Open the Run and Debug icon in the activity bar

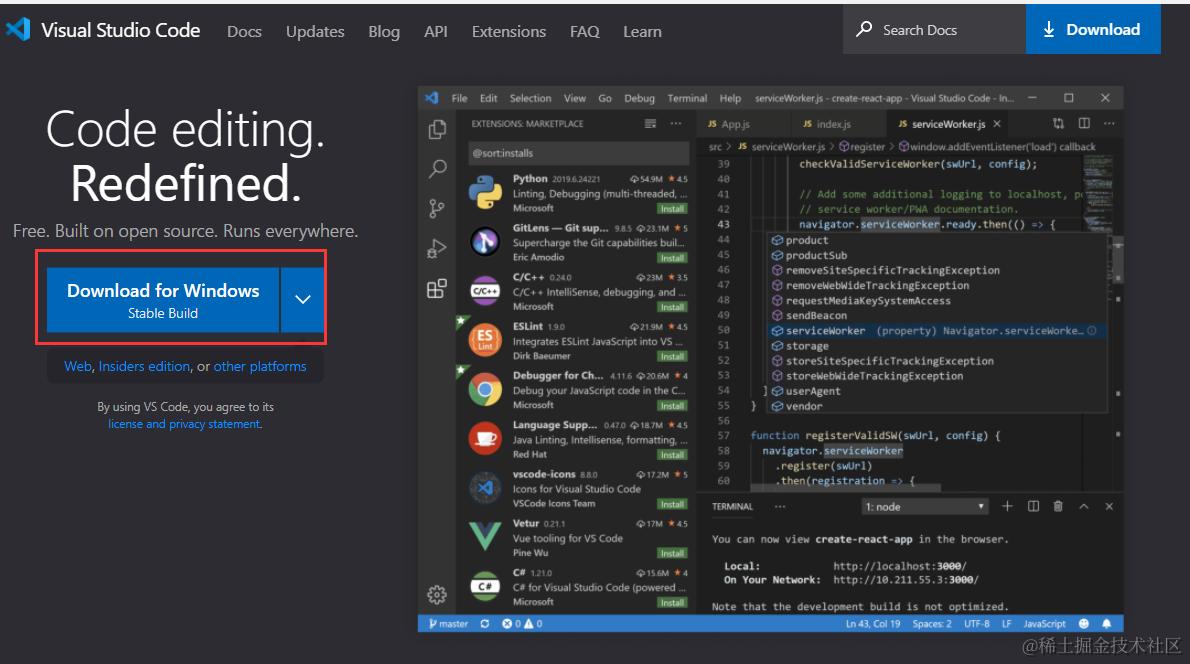(x=437, y=248)
